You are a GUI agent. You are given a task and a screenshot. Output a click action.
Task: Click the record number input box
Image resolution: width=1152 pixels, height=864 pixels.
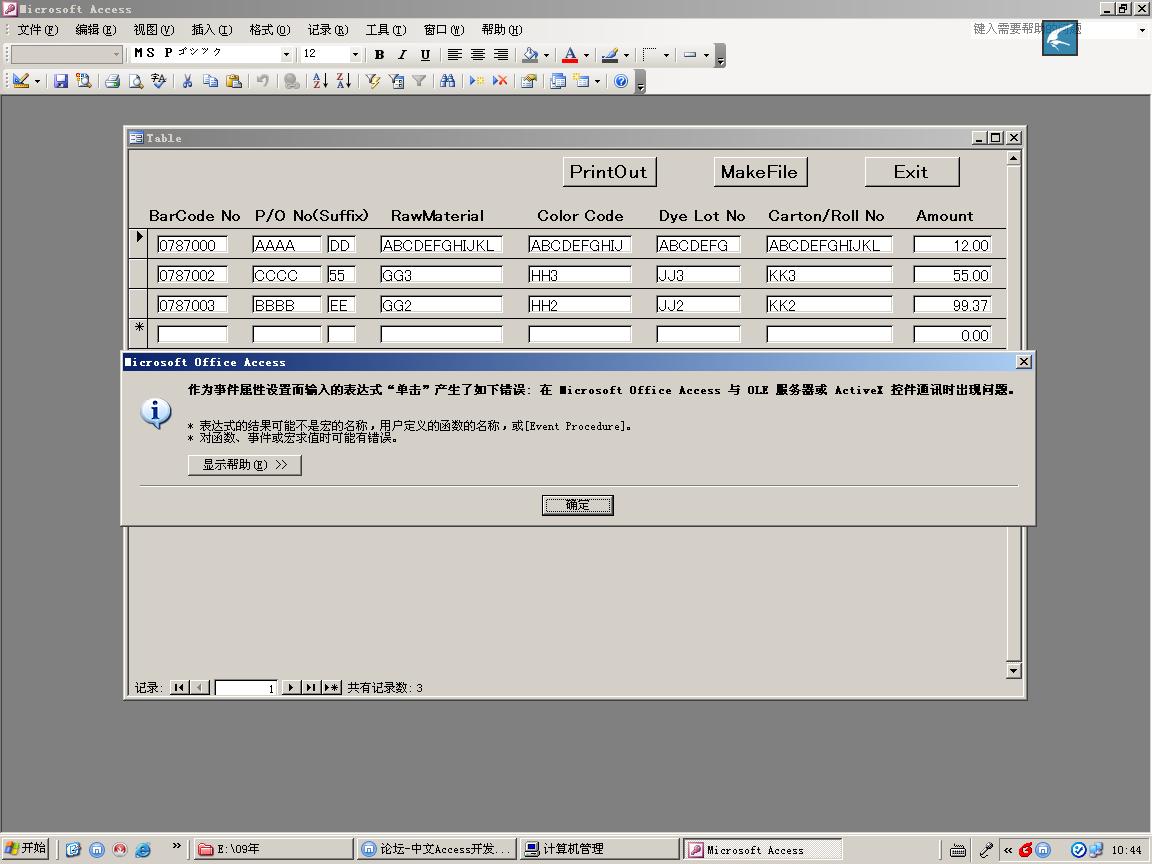point(245,688)
